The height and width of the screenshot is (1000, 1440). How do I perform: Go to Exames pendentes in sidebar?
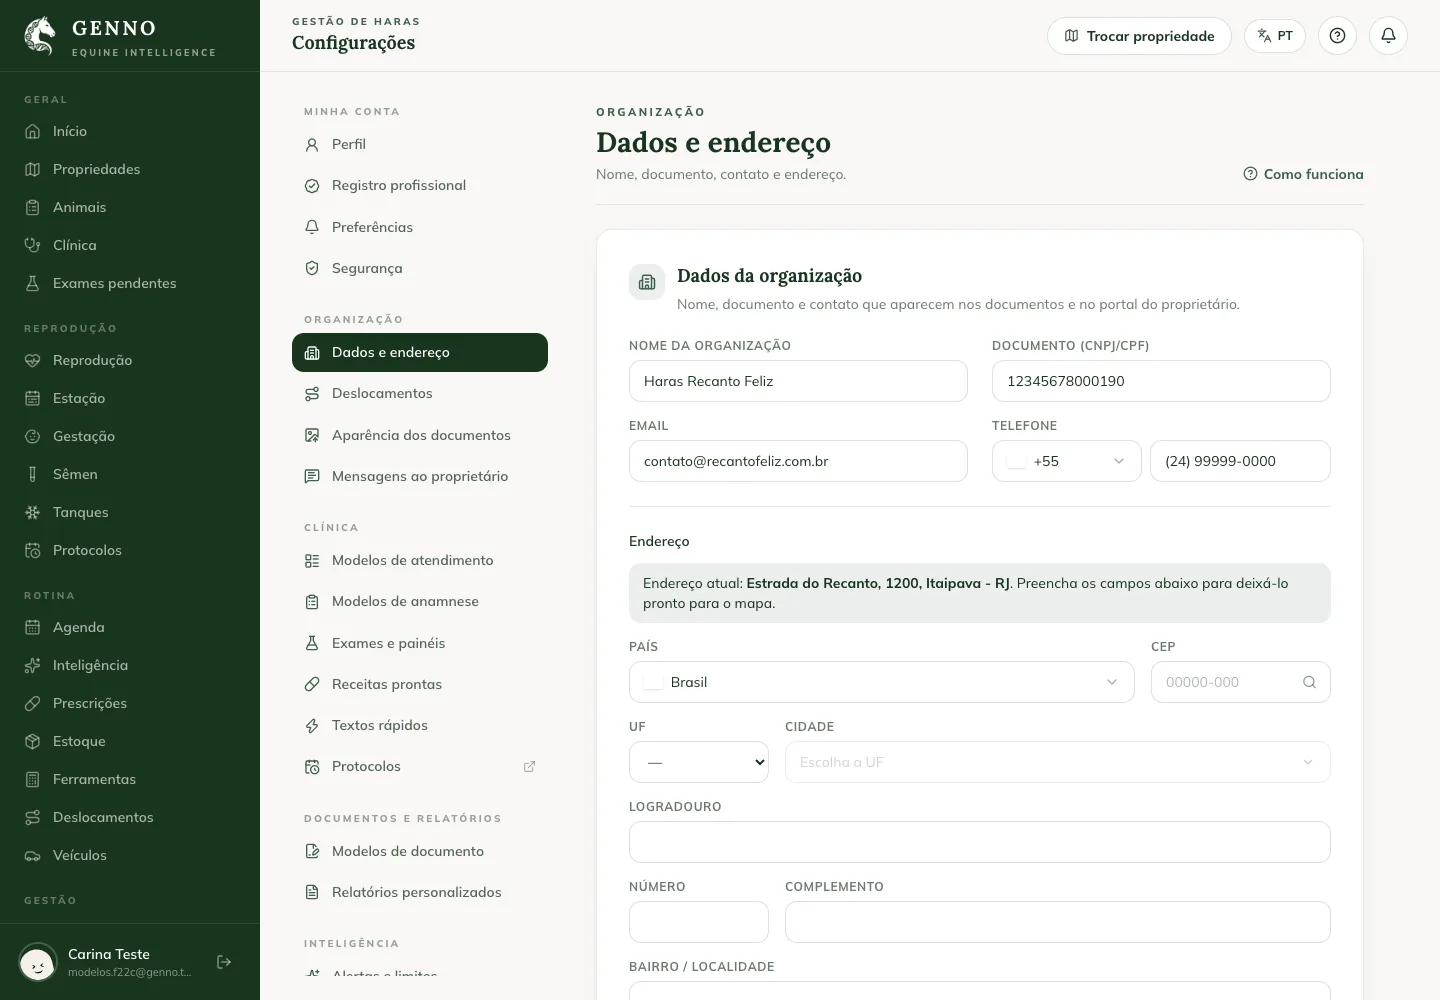[130, 283]
